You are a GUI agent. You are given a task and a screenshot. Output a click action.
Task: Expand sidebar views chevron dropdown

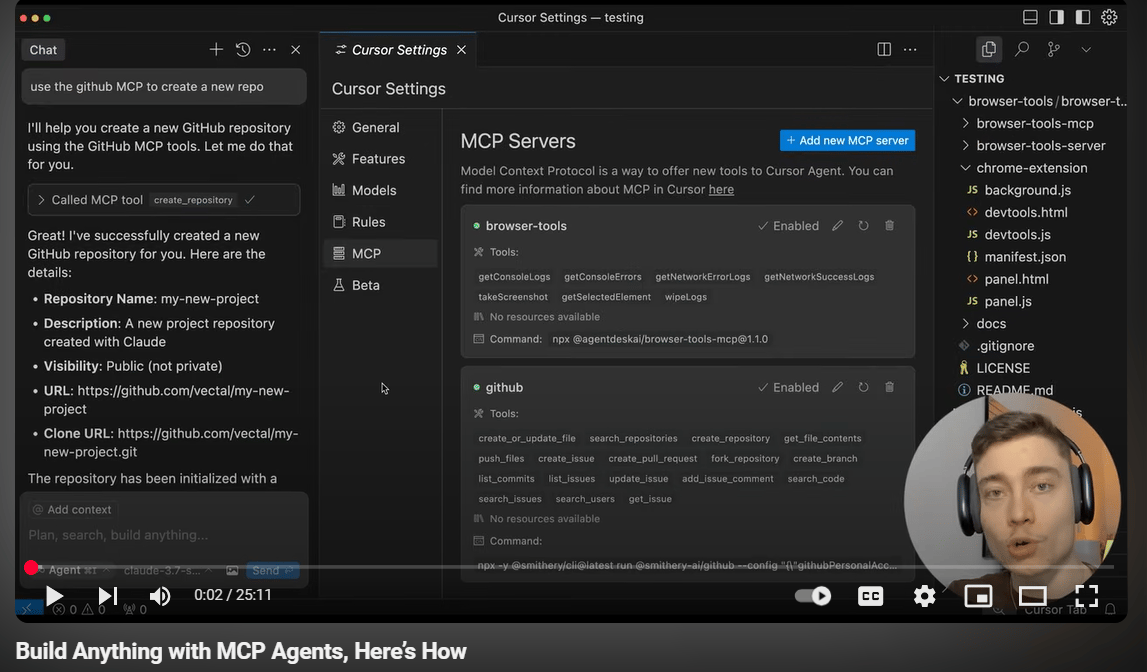click(x=1086, y=50)
